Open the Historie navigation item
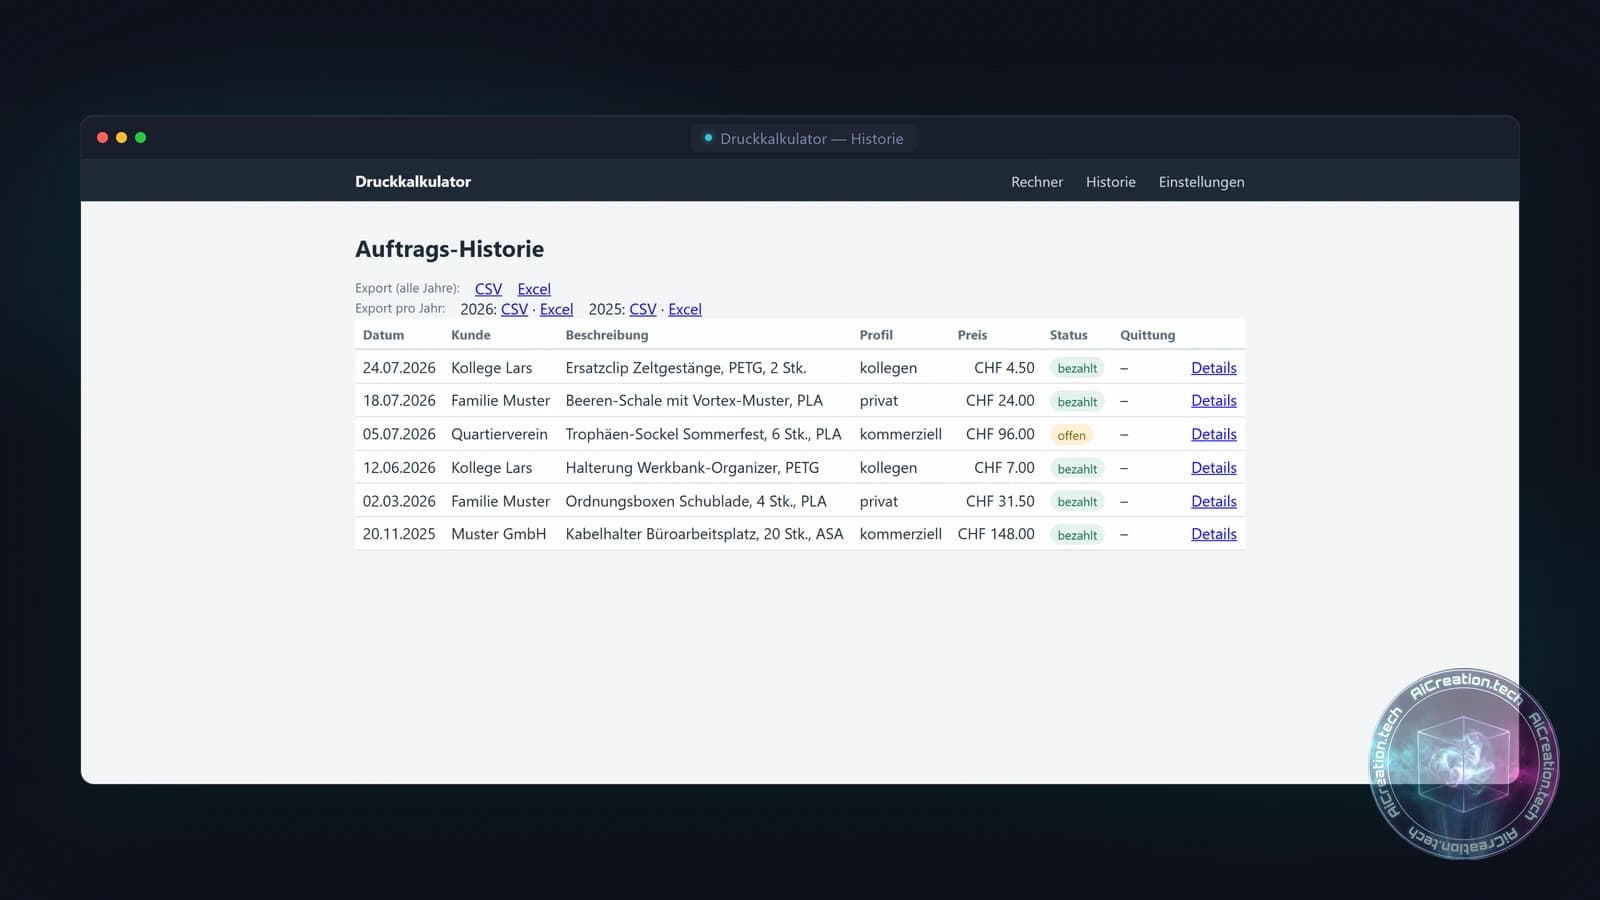The height and width of the screenshot is (900, 1600). tap(1110, 182)
